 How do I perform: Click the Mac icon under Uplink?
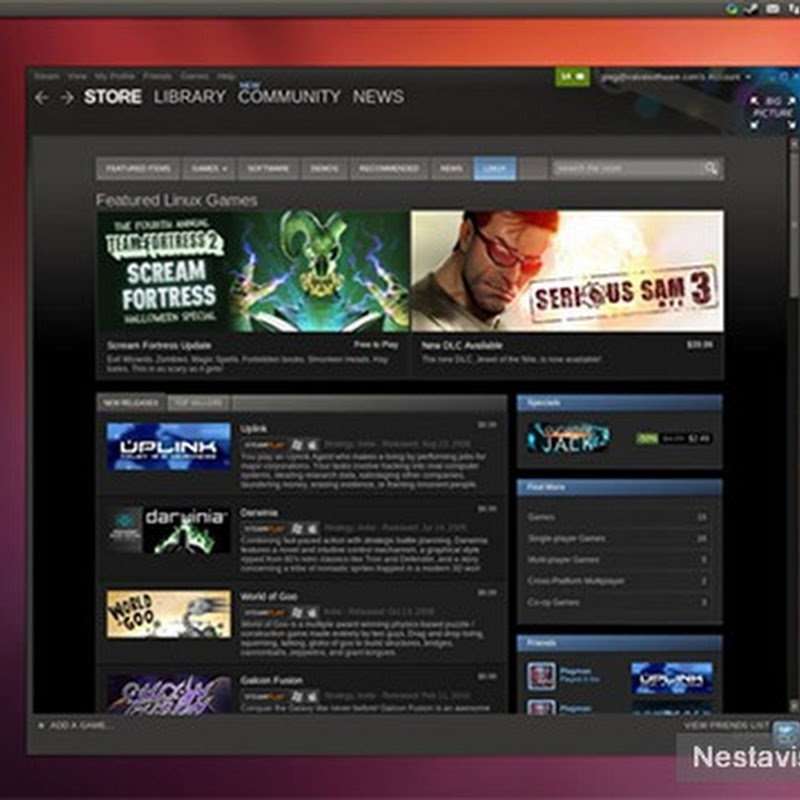[313, 444]
